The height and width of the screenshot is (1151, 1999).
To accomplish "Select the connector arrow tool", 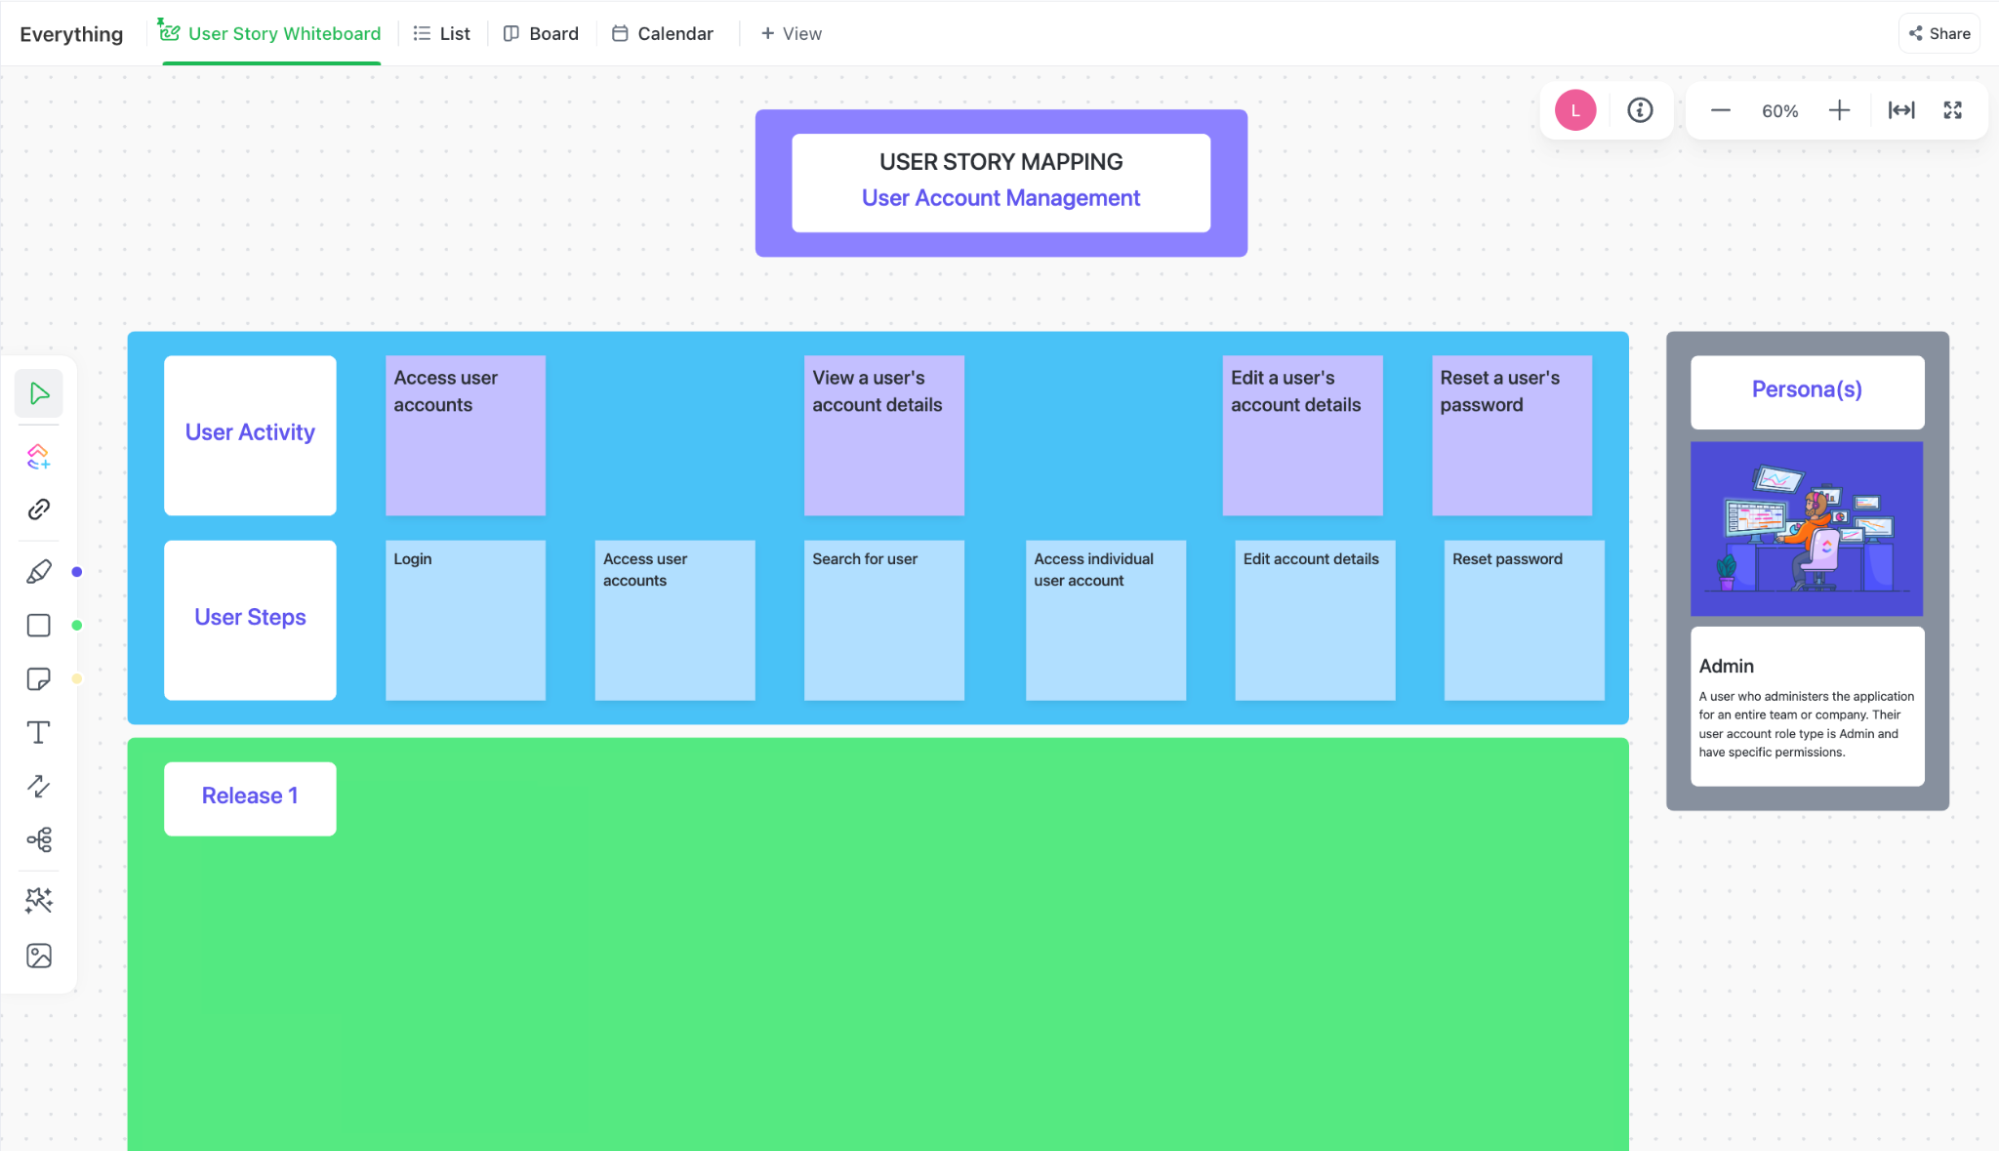I will click(39, 786).
